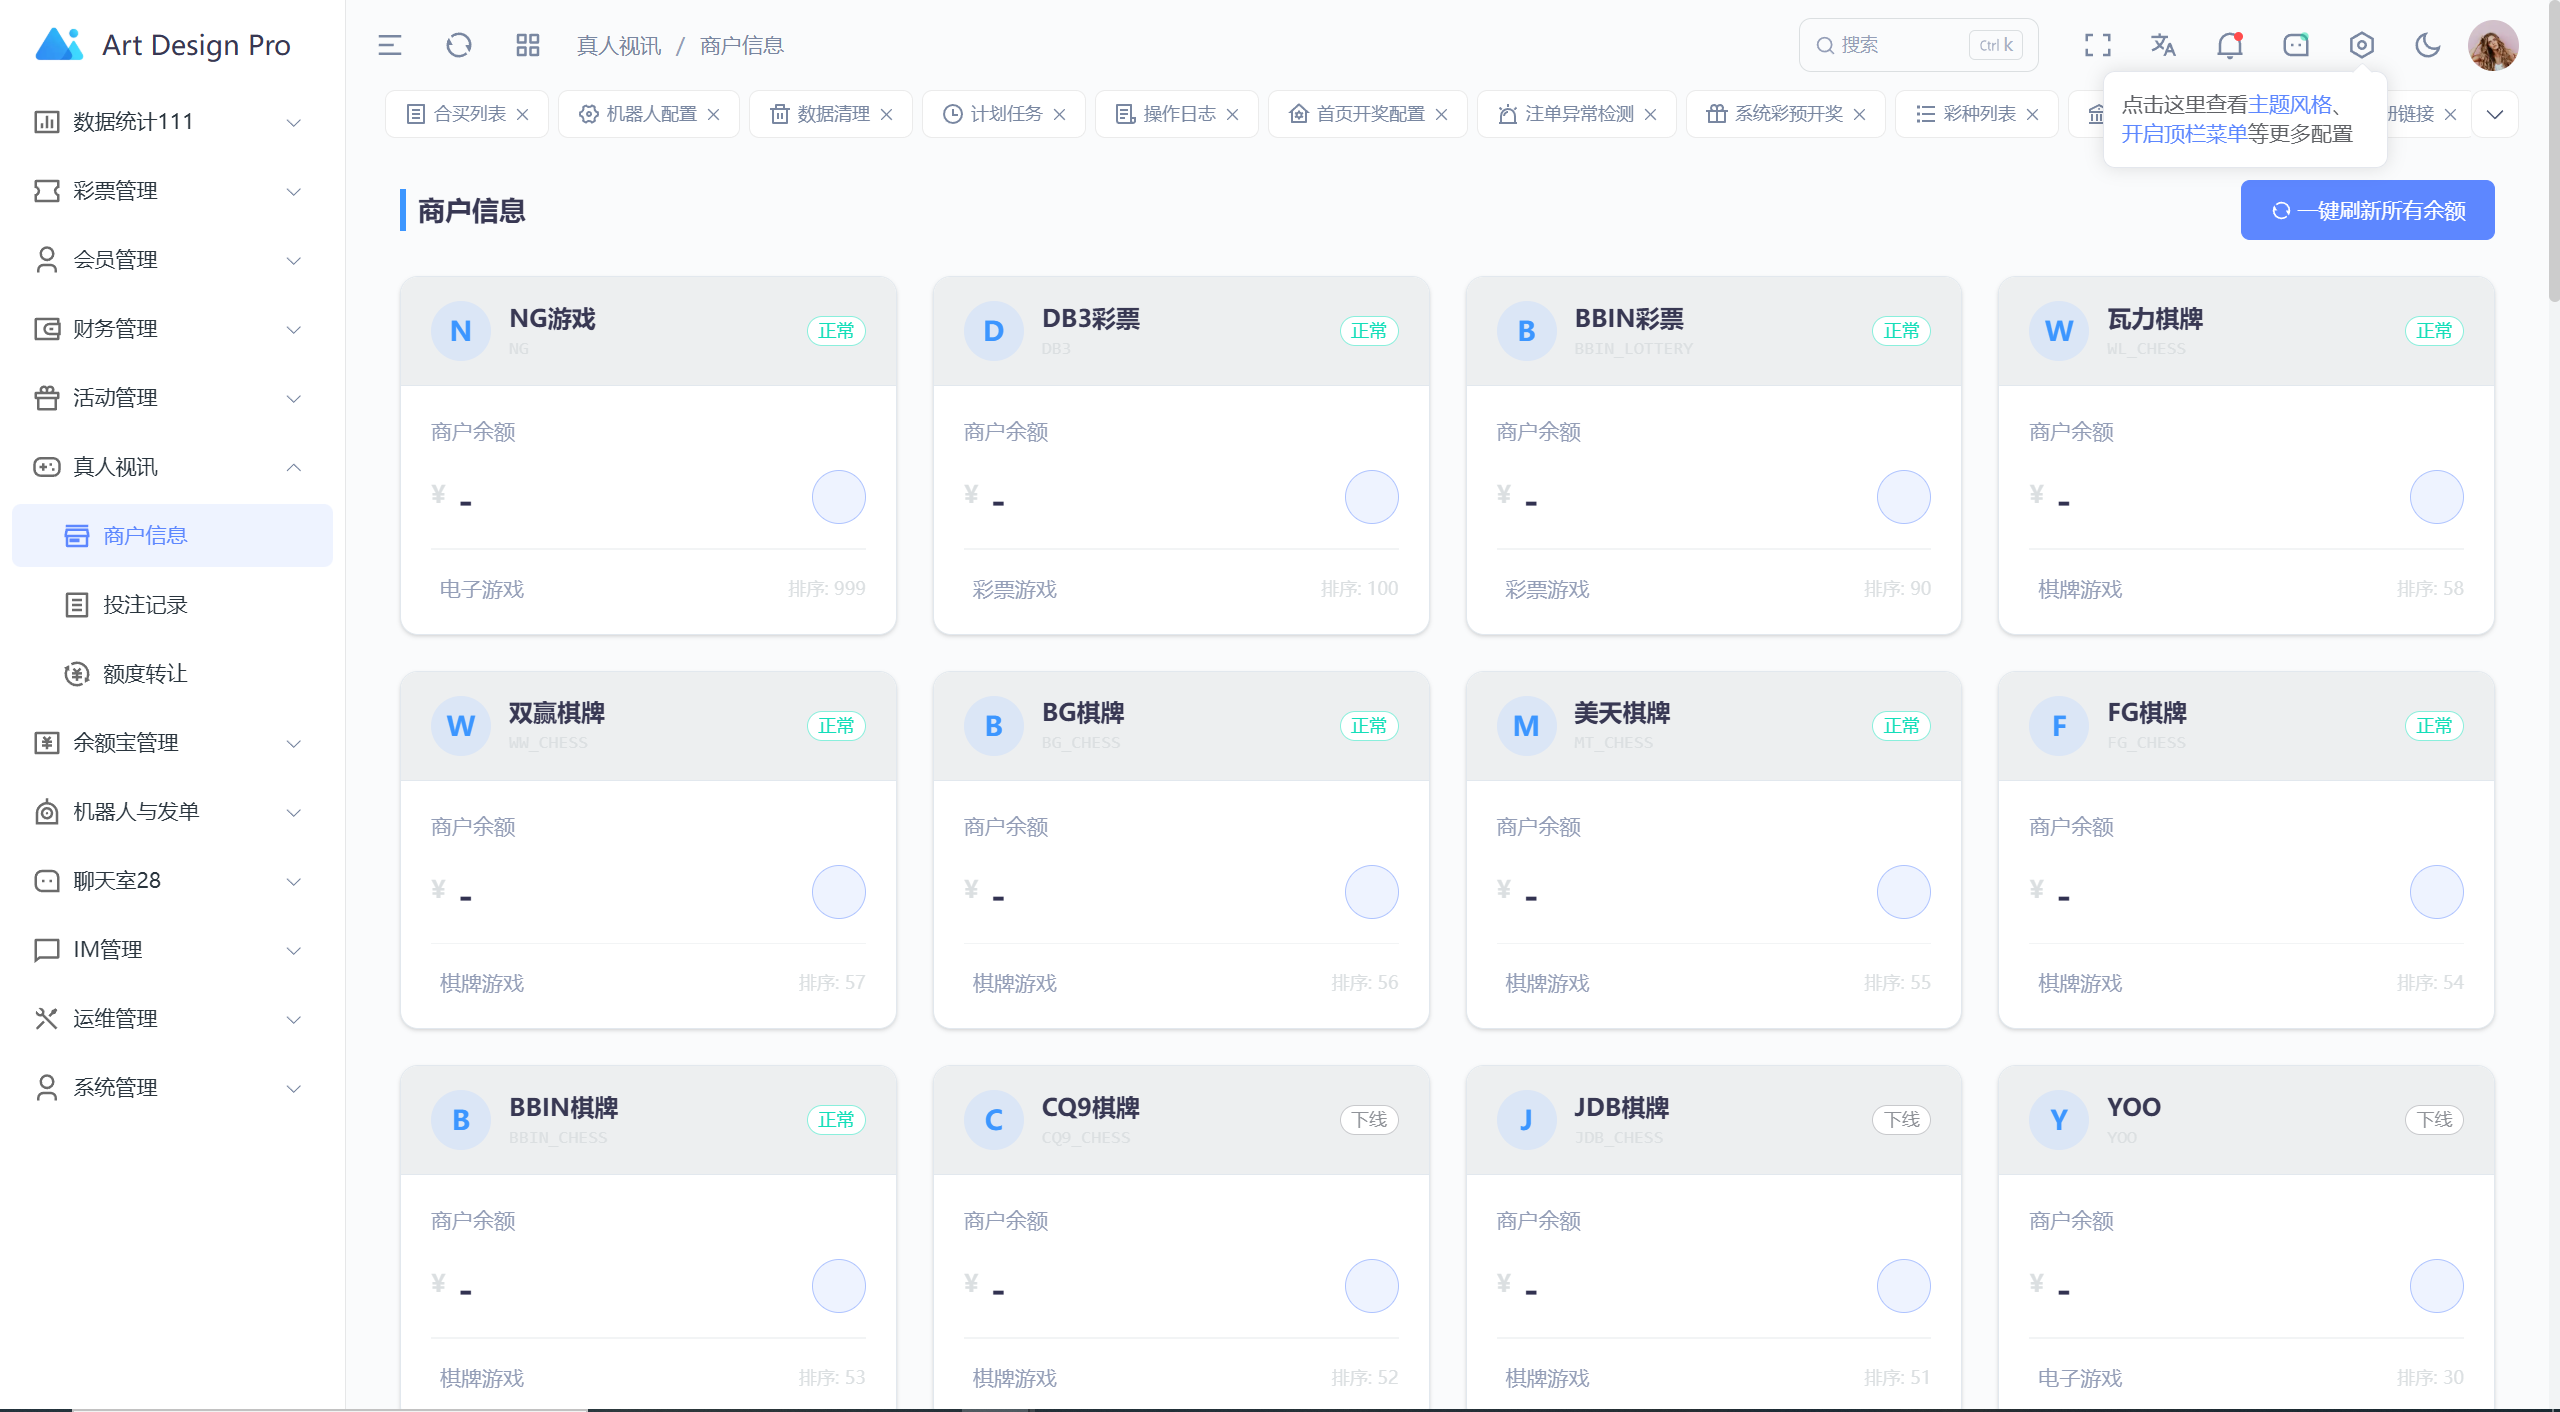2560x1412 pixels.
Task: Click the NG游戏 balance refresh circle
Action: tap(838, 497)
